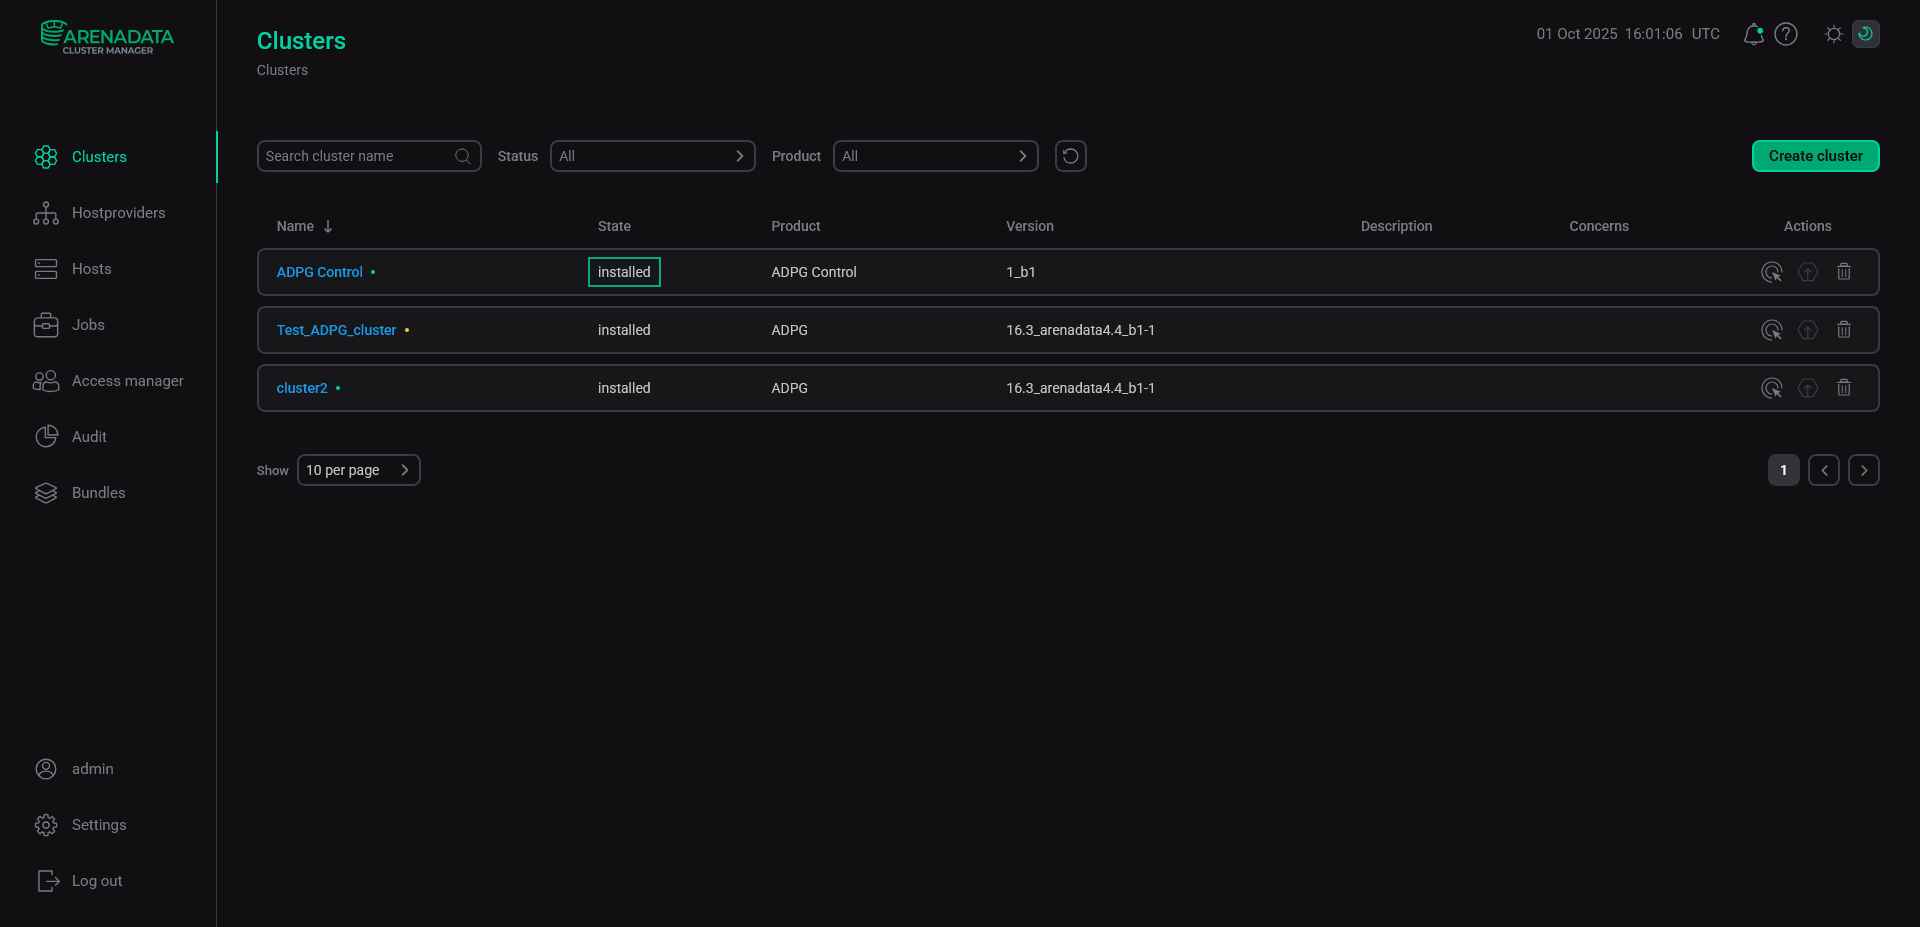Open the Test_ADPG_cluster details link
This screenshot has height=927, width=1920.
(336, 329)
